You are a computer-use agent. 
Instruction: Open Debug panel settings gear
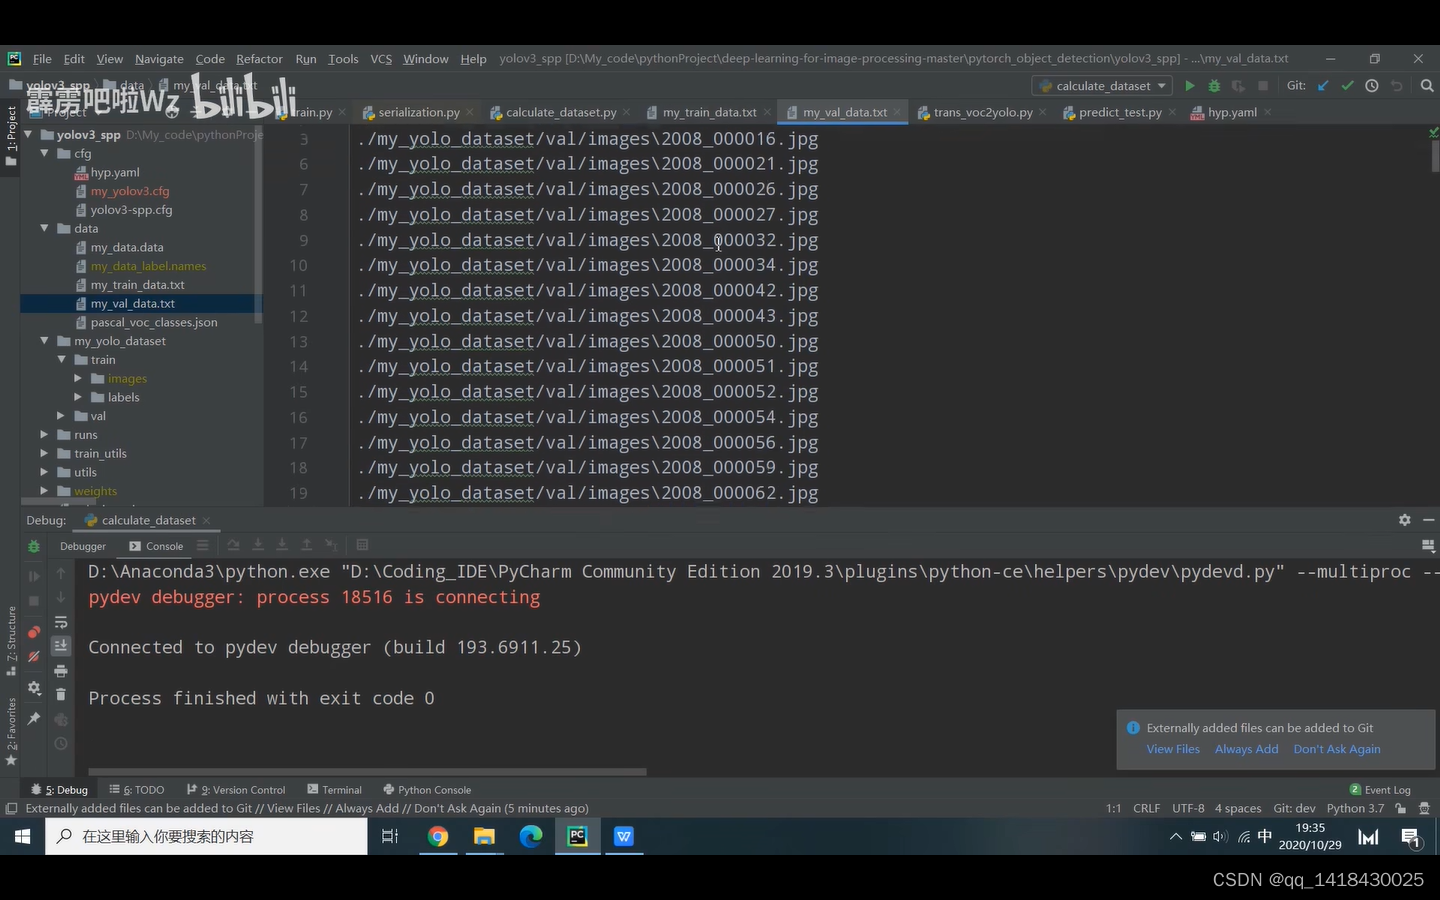point(1404,520)
